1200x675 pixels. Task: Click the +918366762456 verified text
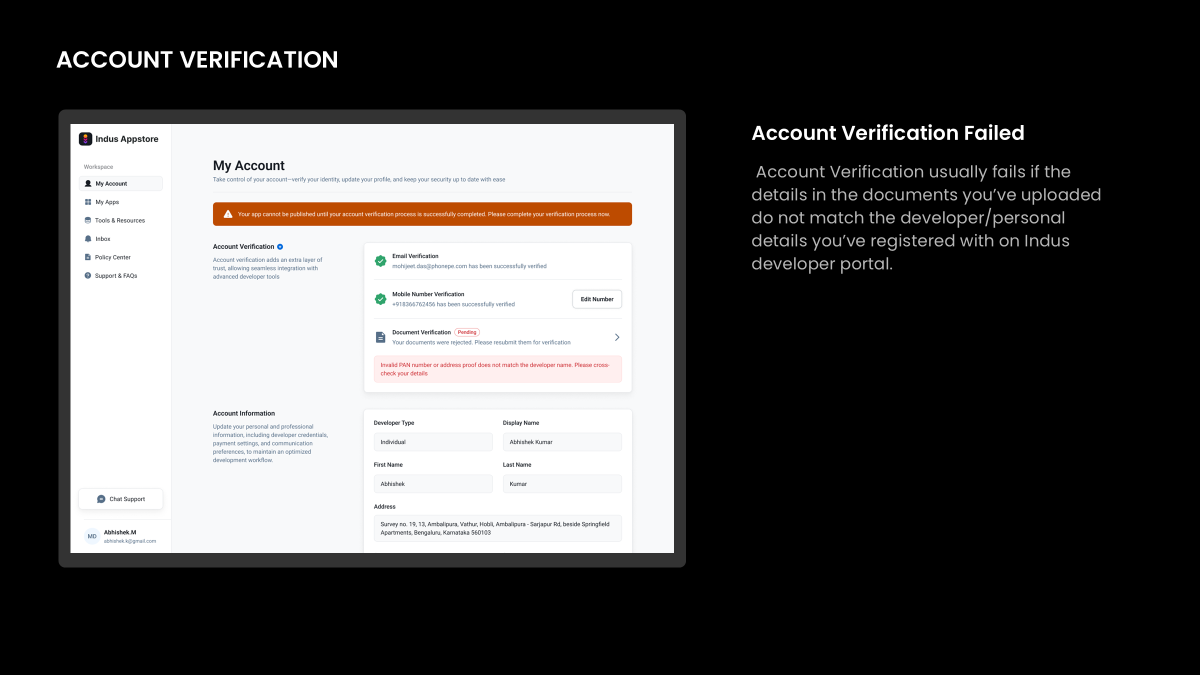[x=453, y=304]
